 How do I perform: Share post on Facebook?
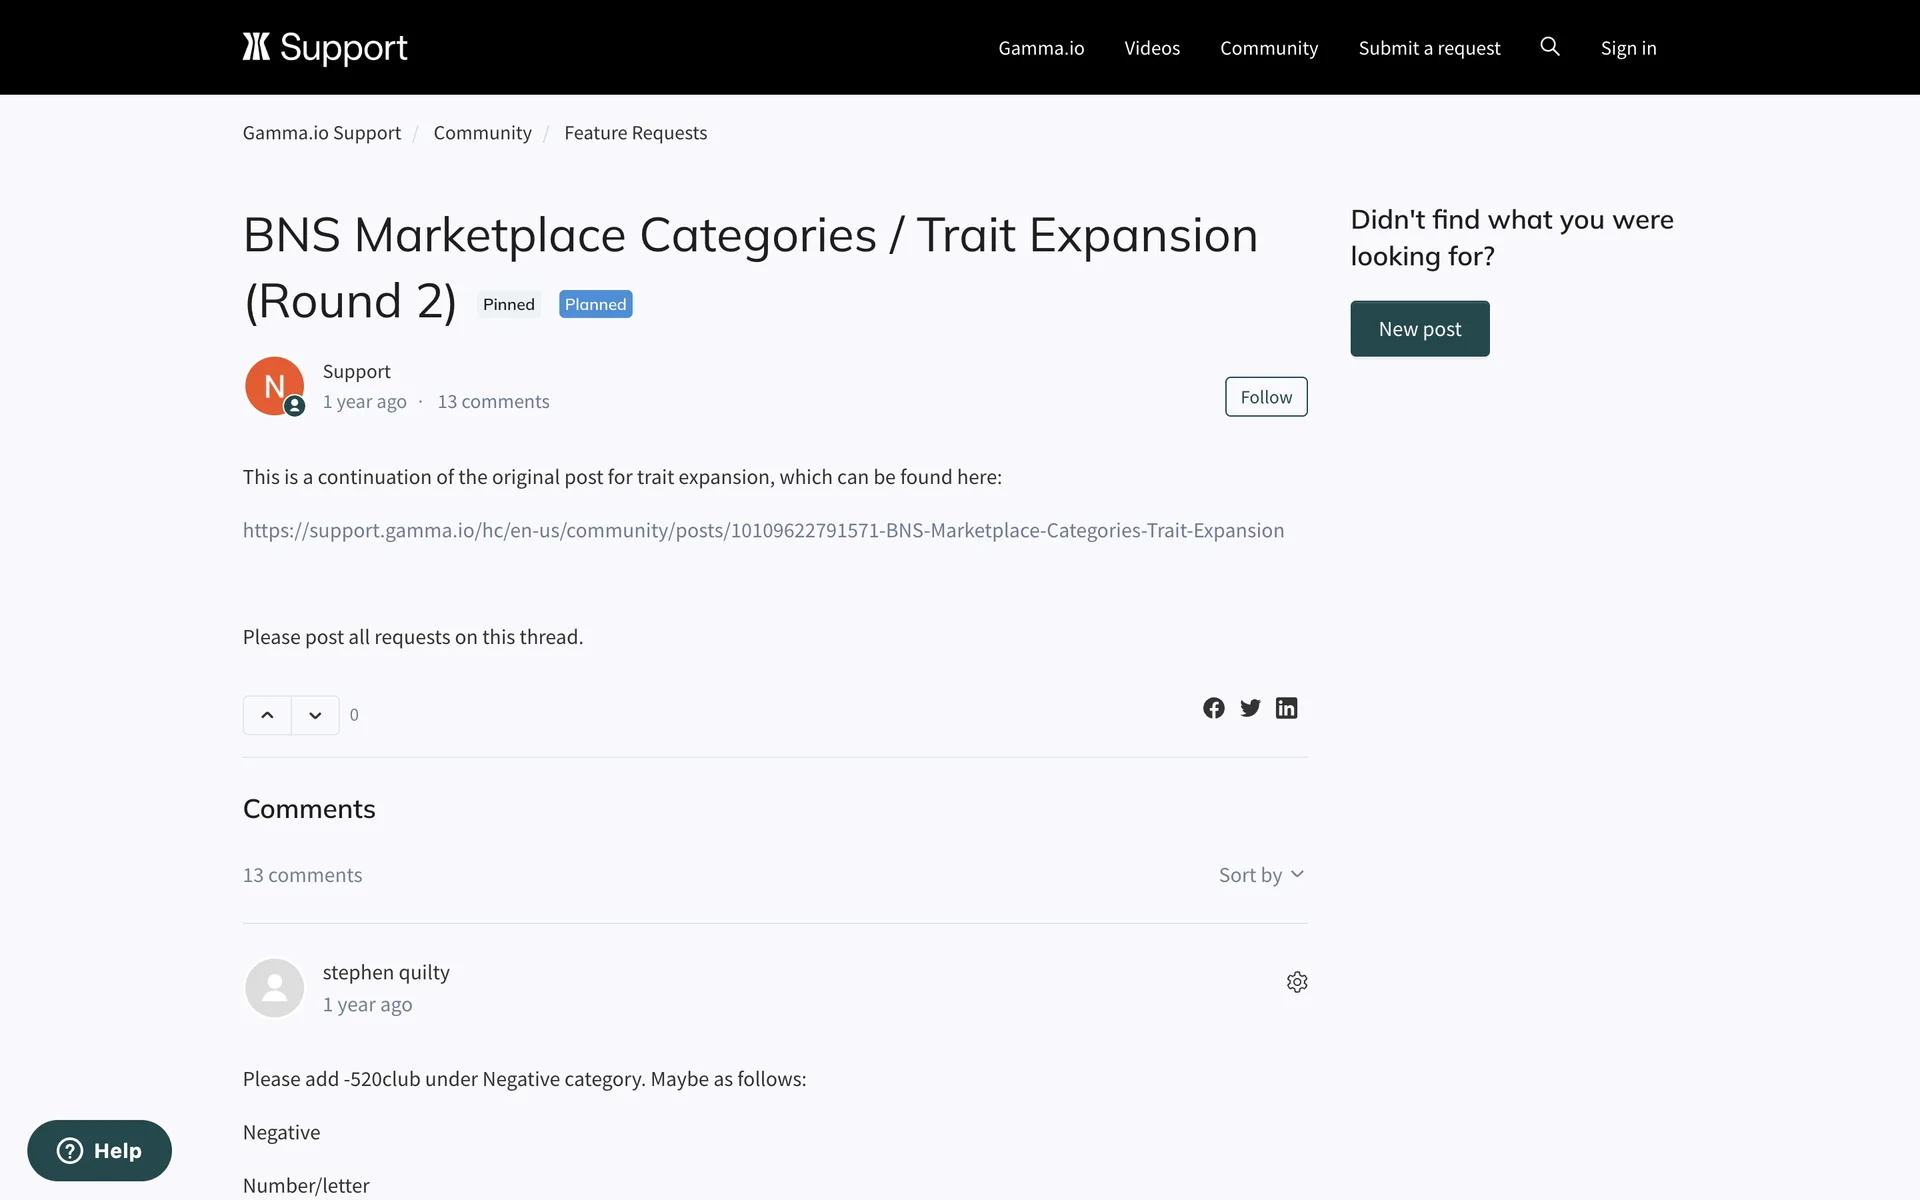pos(1213,708)
